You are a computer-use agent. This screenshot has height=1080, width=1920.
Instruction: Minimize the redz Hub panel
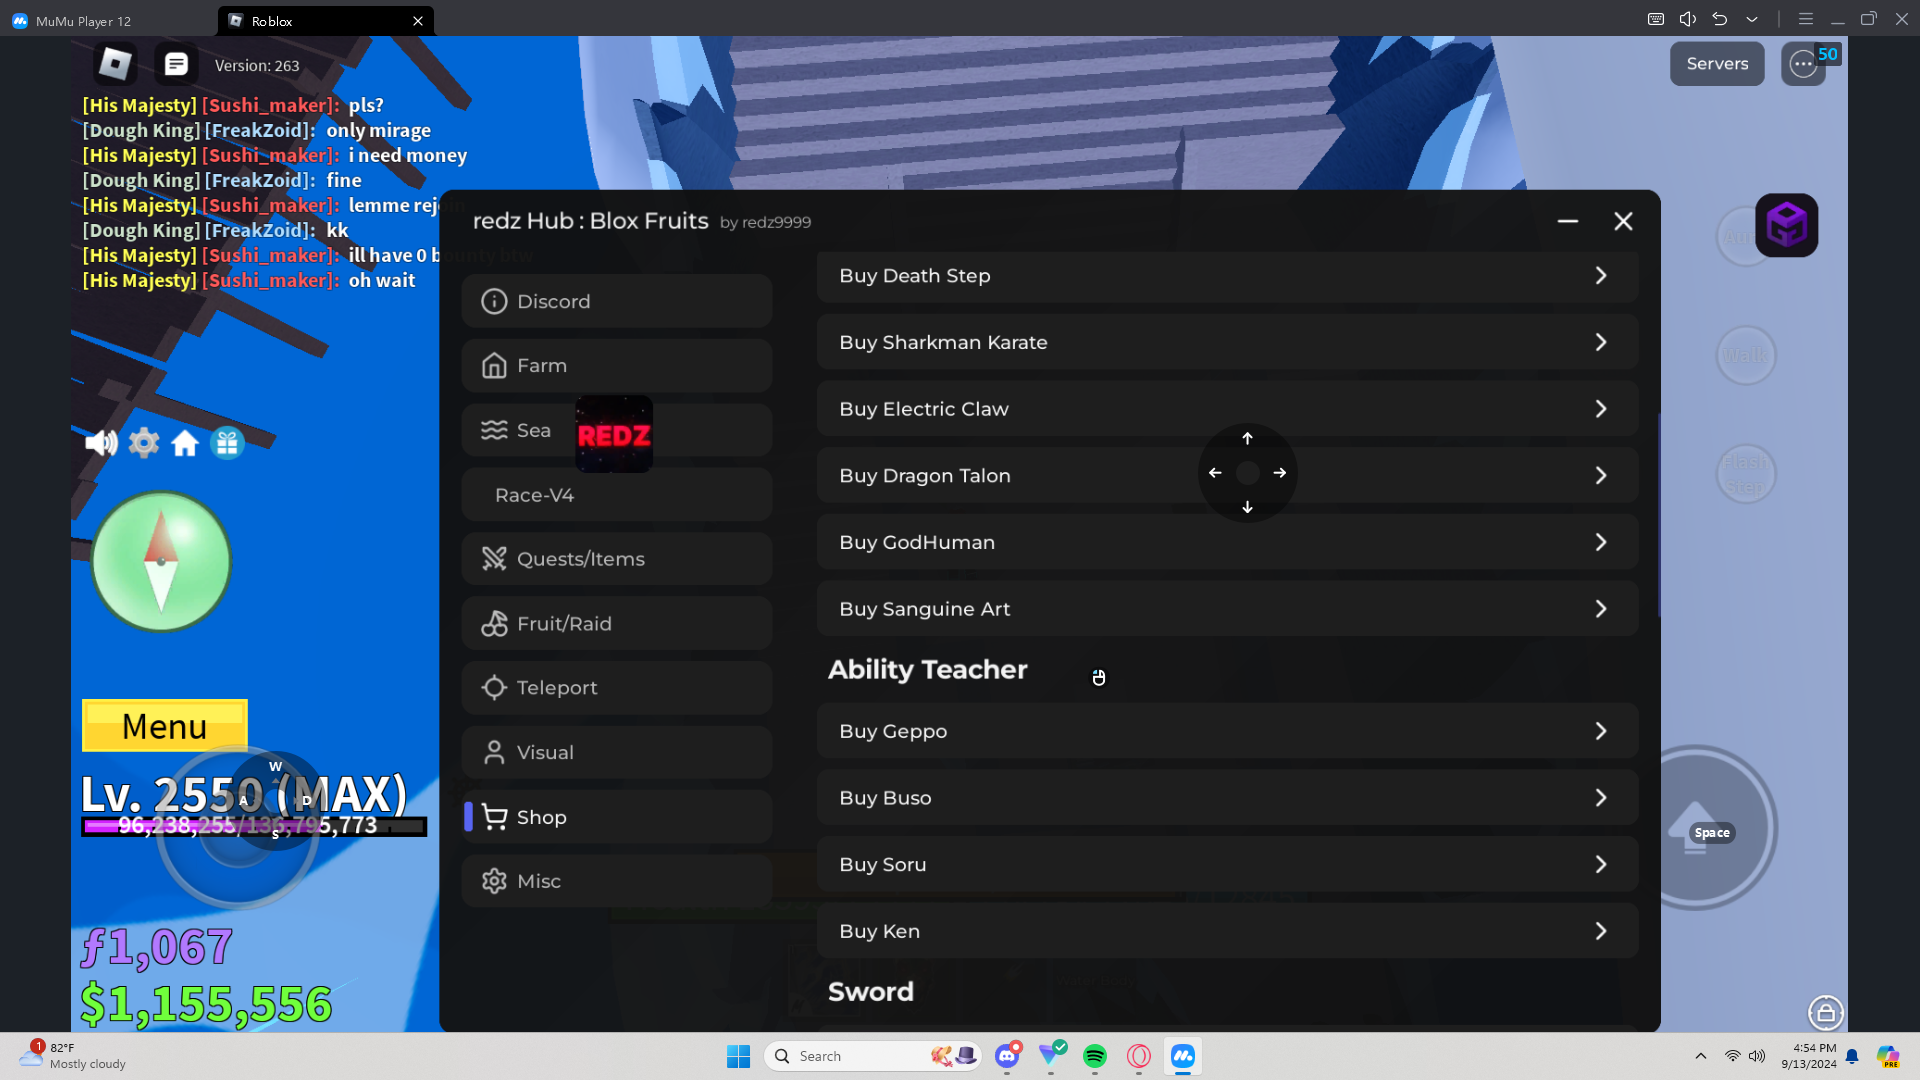coord(1568,221)
